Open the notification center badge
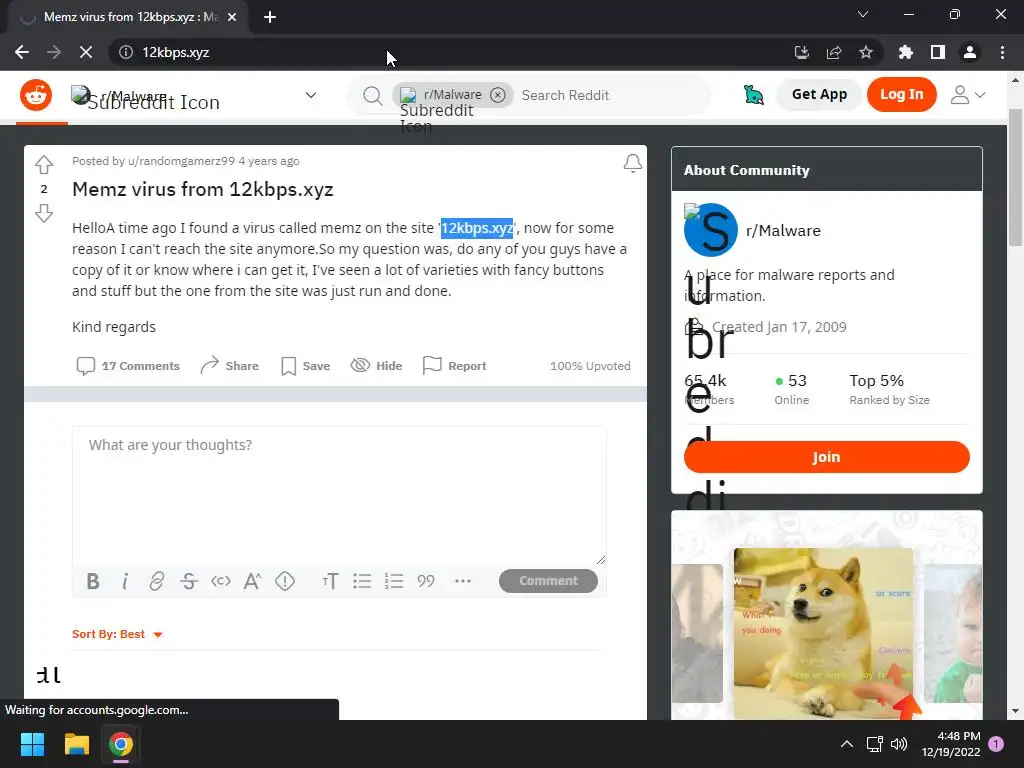Viewport: 1024px width, 768px height. [997, 744]
